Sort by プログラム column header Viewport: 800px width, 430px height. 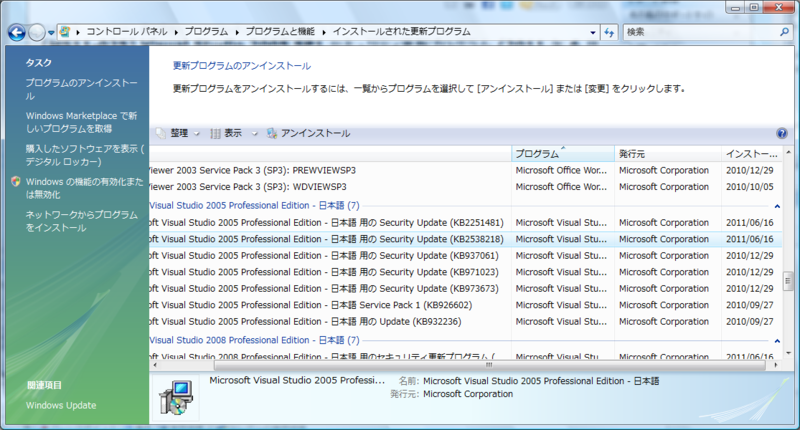[x=563, y=154]
